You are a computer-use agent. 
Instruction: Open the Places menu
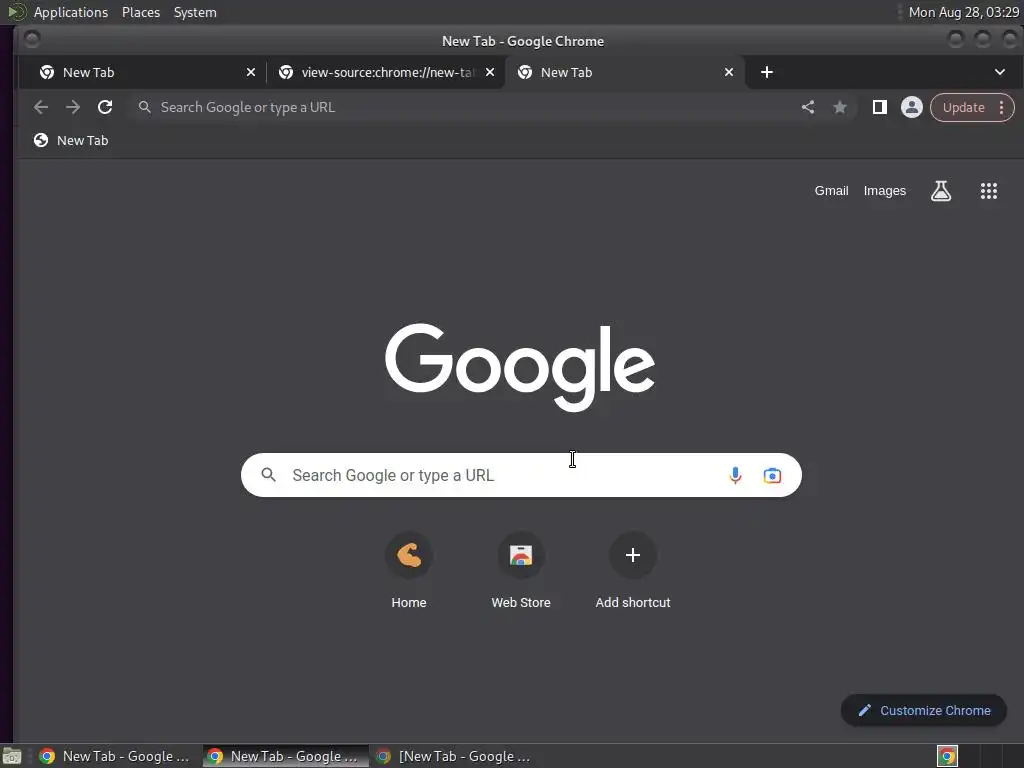[140, 12]
